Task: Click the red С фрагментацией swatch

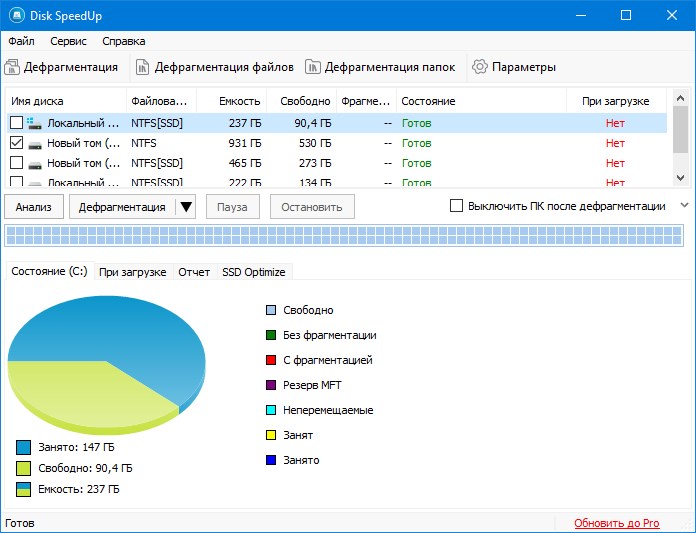Action: pyautogui.click(x=271, y=360)
